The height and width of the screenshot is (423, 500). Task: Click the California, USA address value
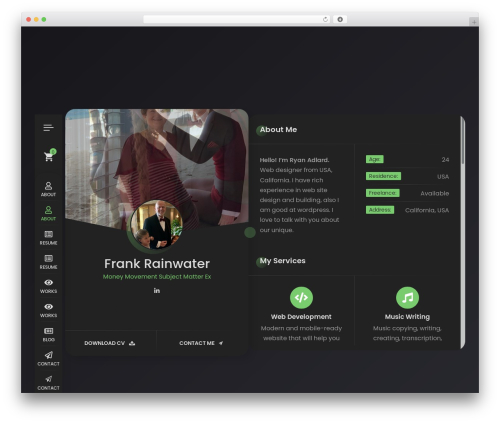427,210
